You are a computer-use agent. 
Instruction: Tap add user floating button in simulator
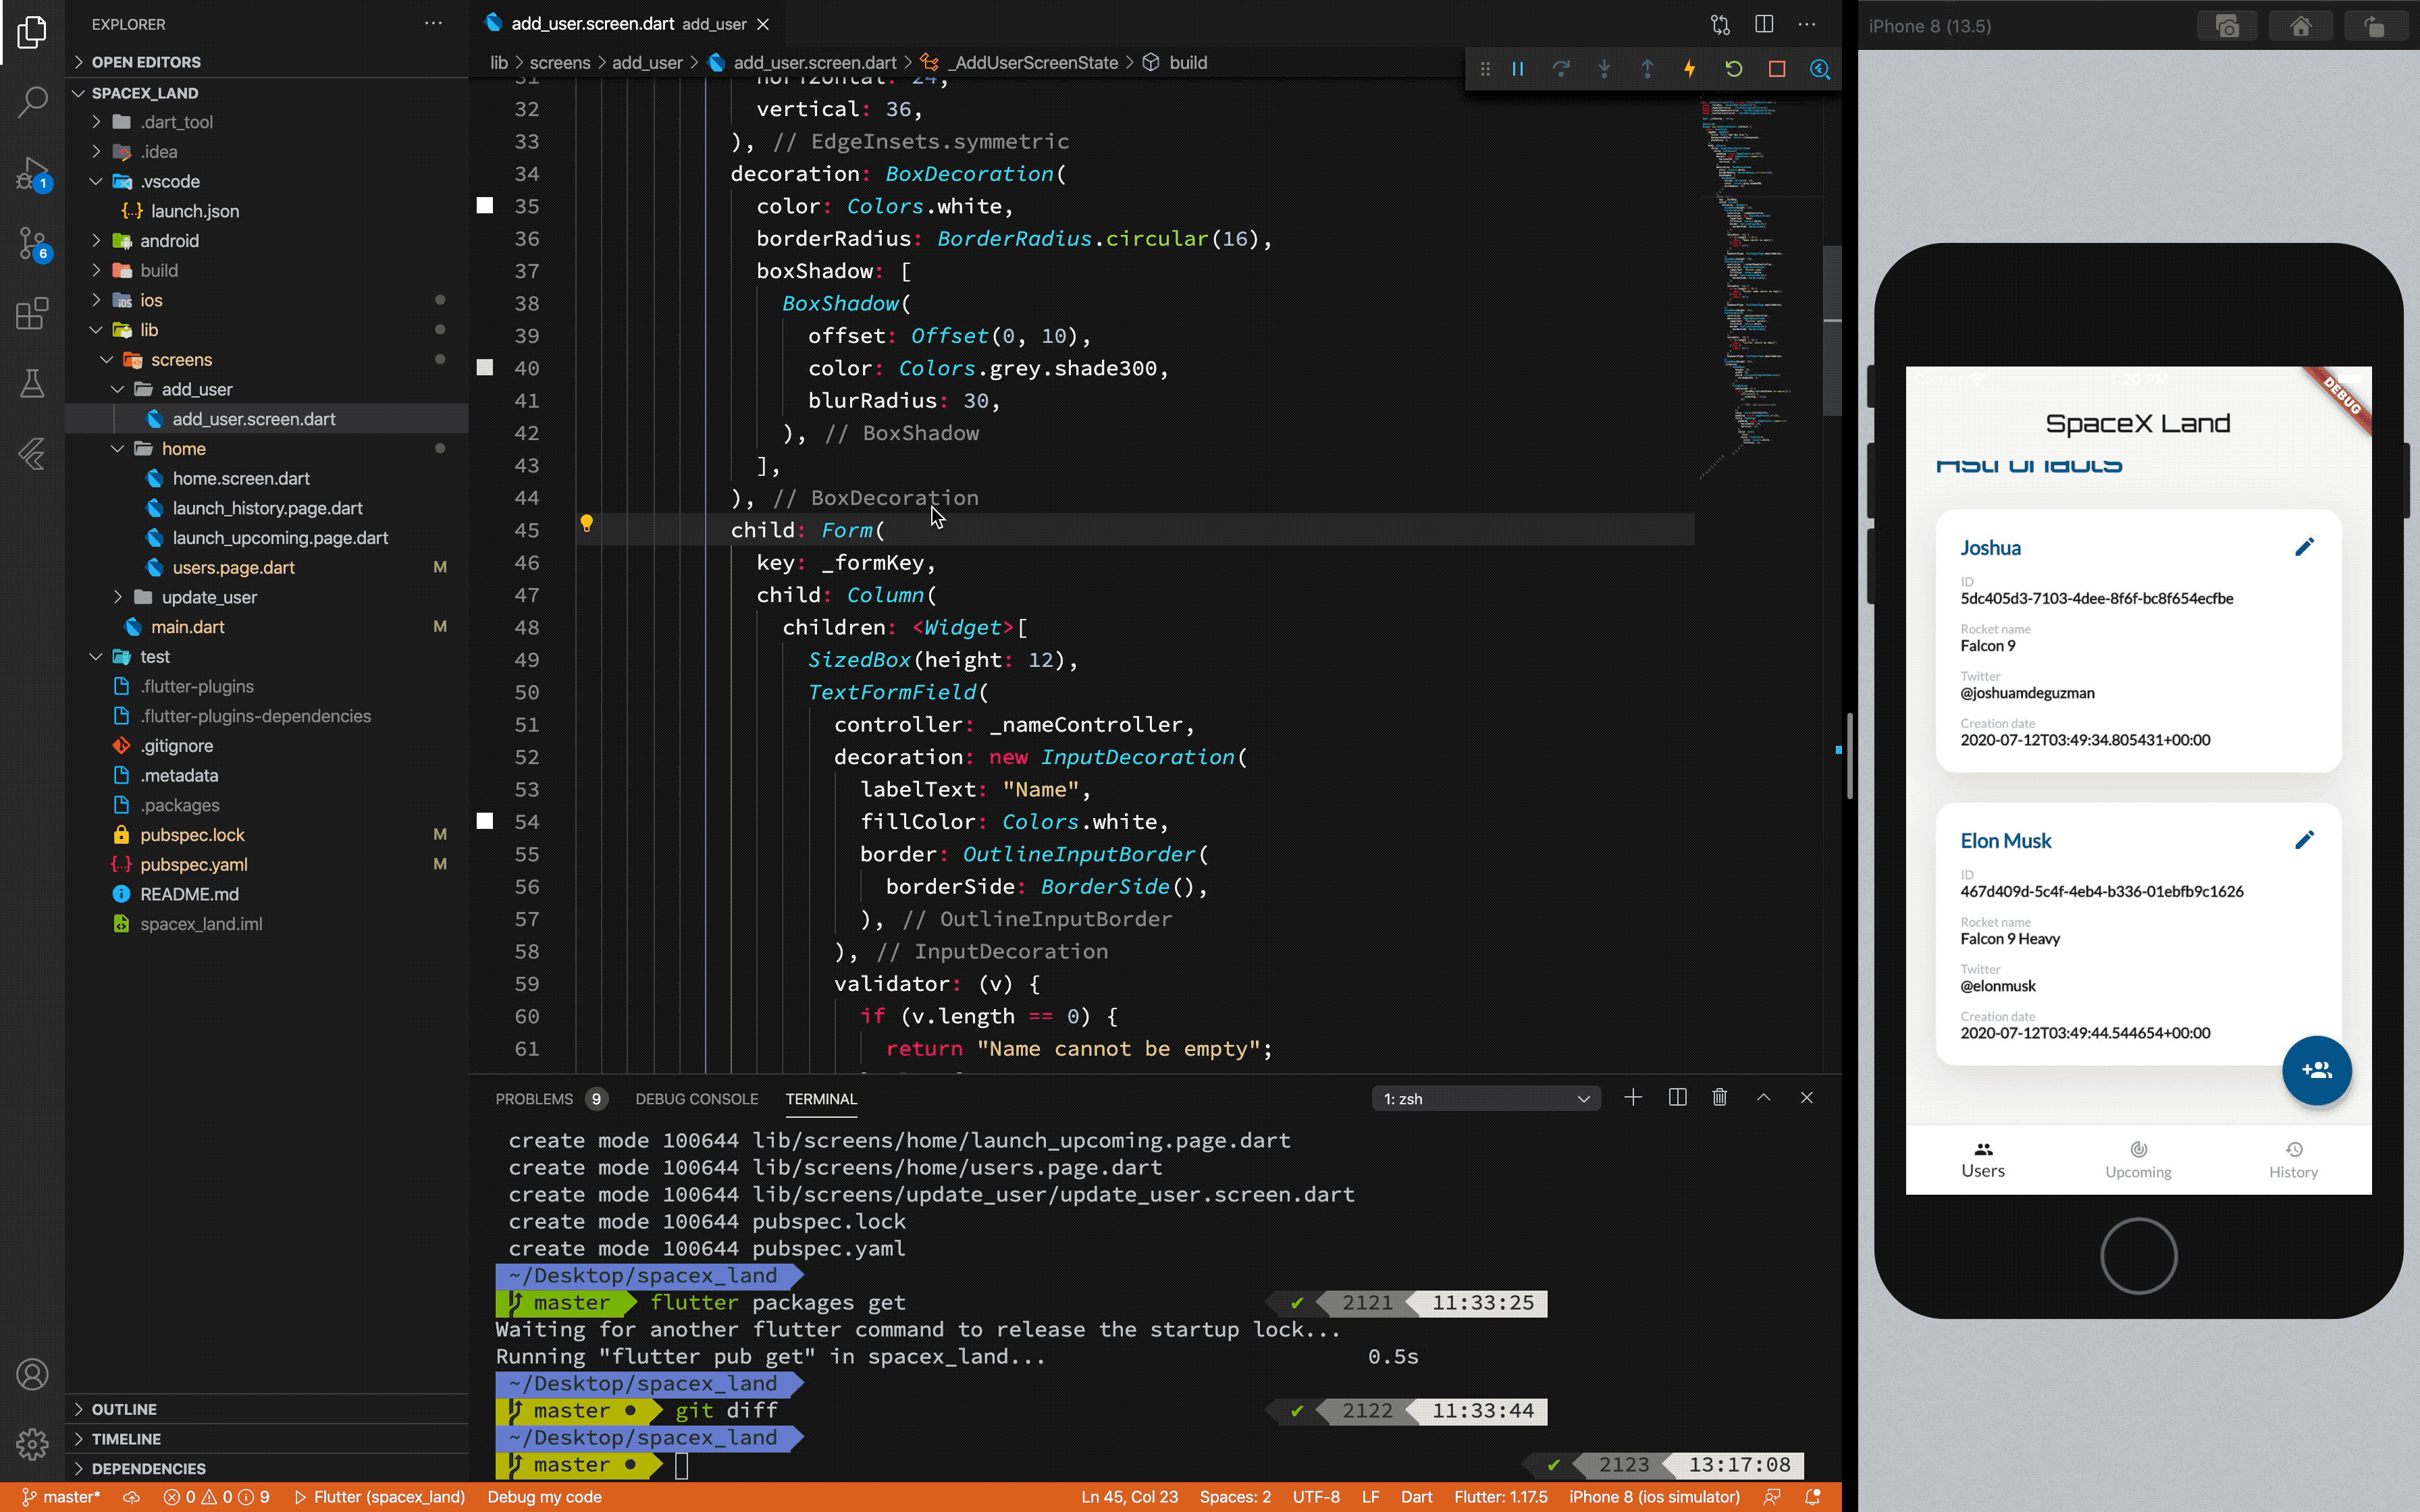click(2317, 1070)
